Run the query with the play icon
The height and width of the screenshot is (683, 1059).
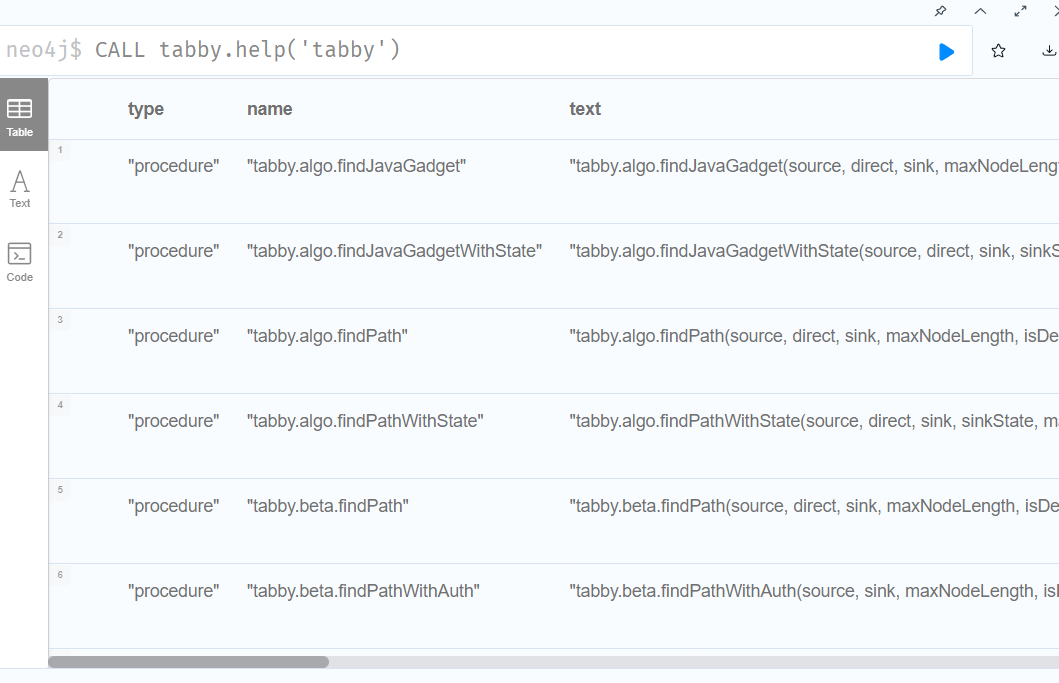(x=946, y=51)
